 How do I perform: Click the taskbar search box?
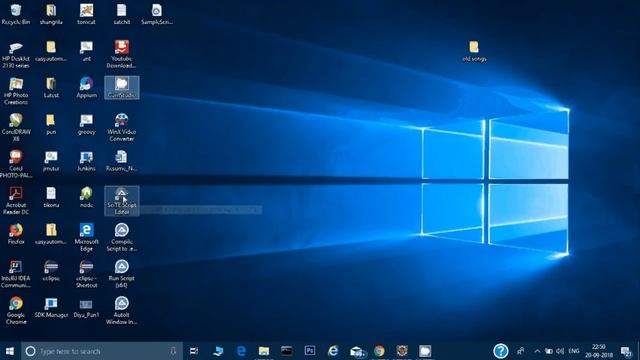(102, 351)
